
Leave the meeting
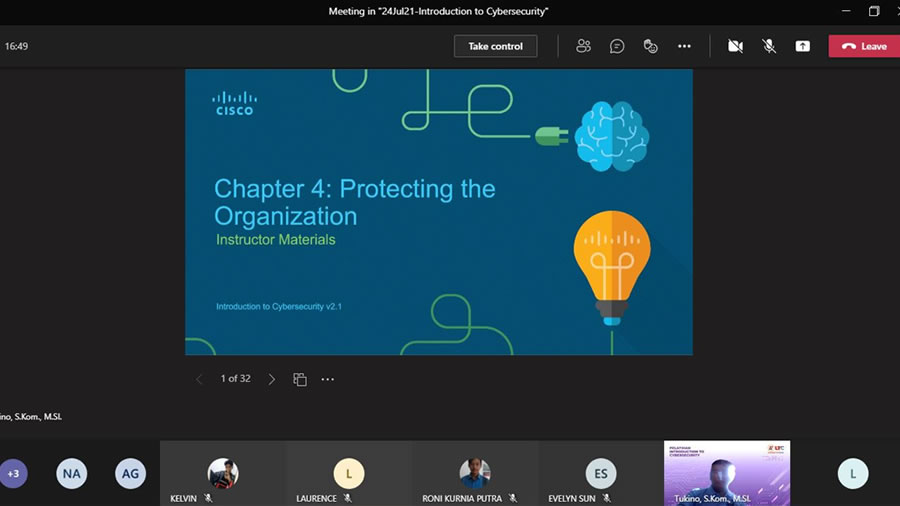click(863, 46)
